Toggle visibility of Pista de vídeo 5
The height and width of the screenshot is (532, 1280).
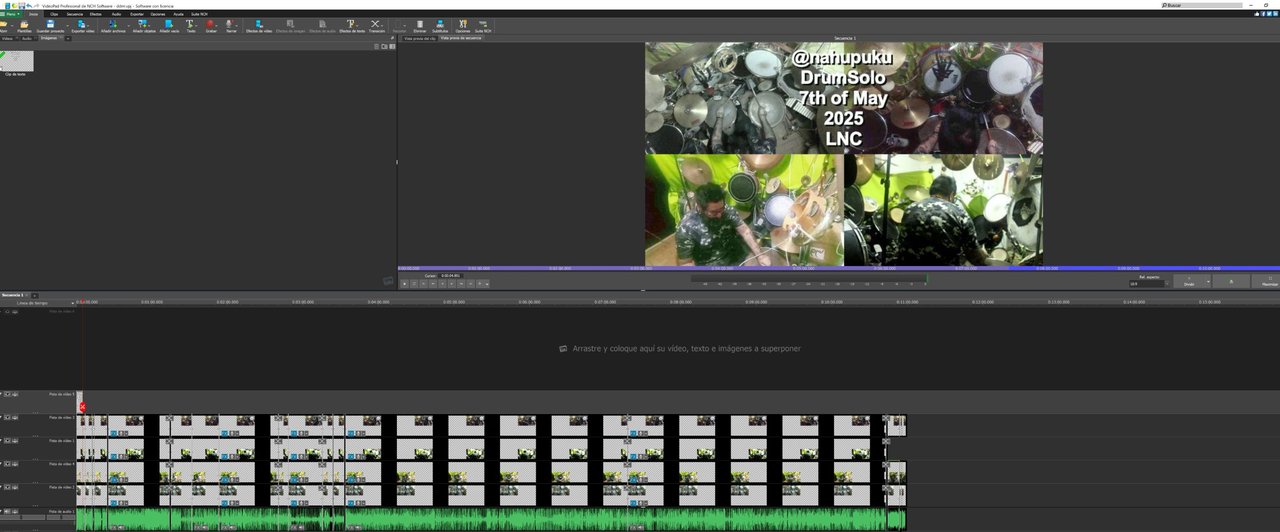7,394
